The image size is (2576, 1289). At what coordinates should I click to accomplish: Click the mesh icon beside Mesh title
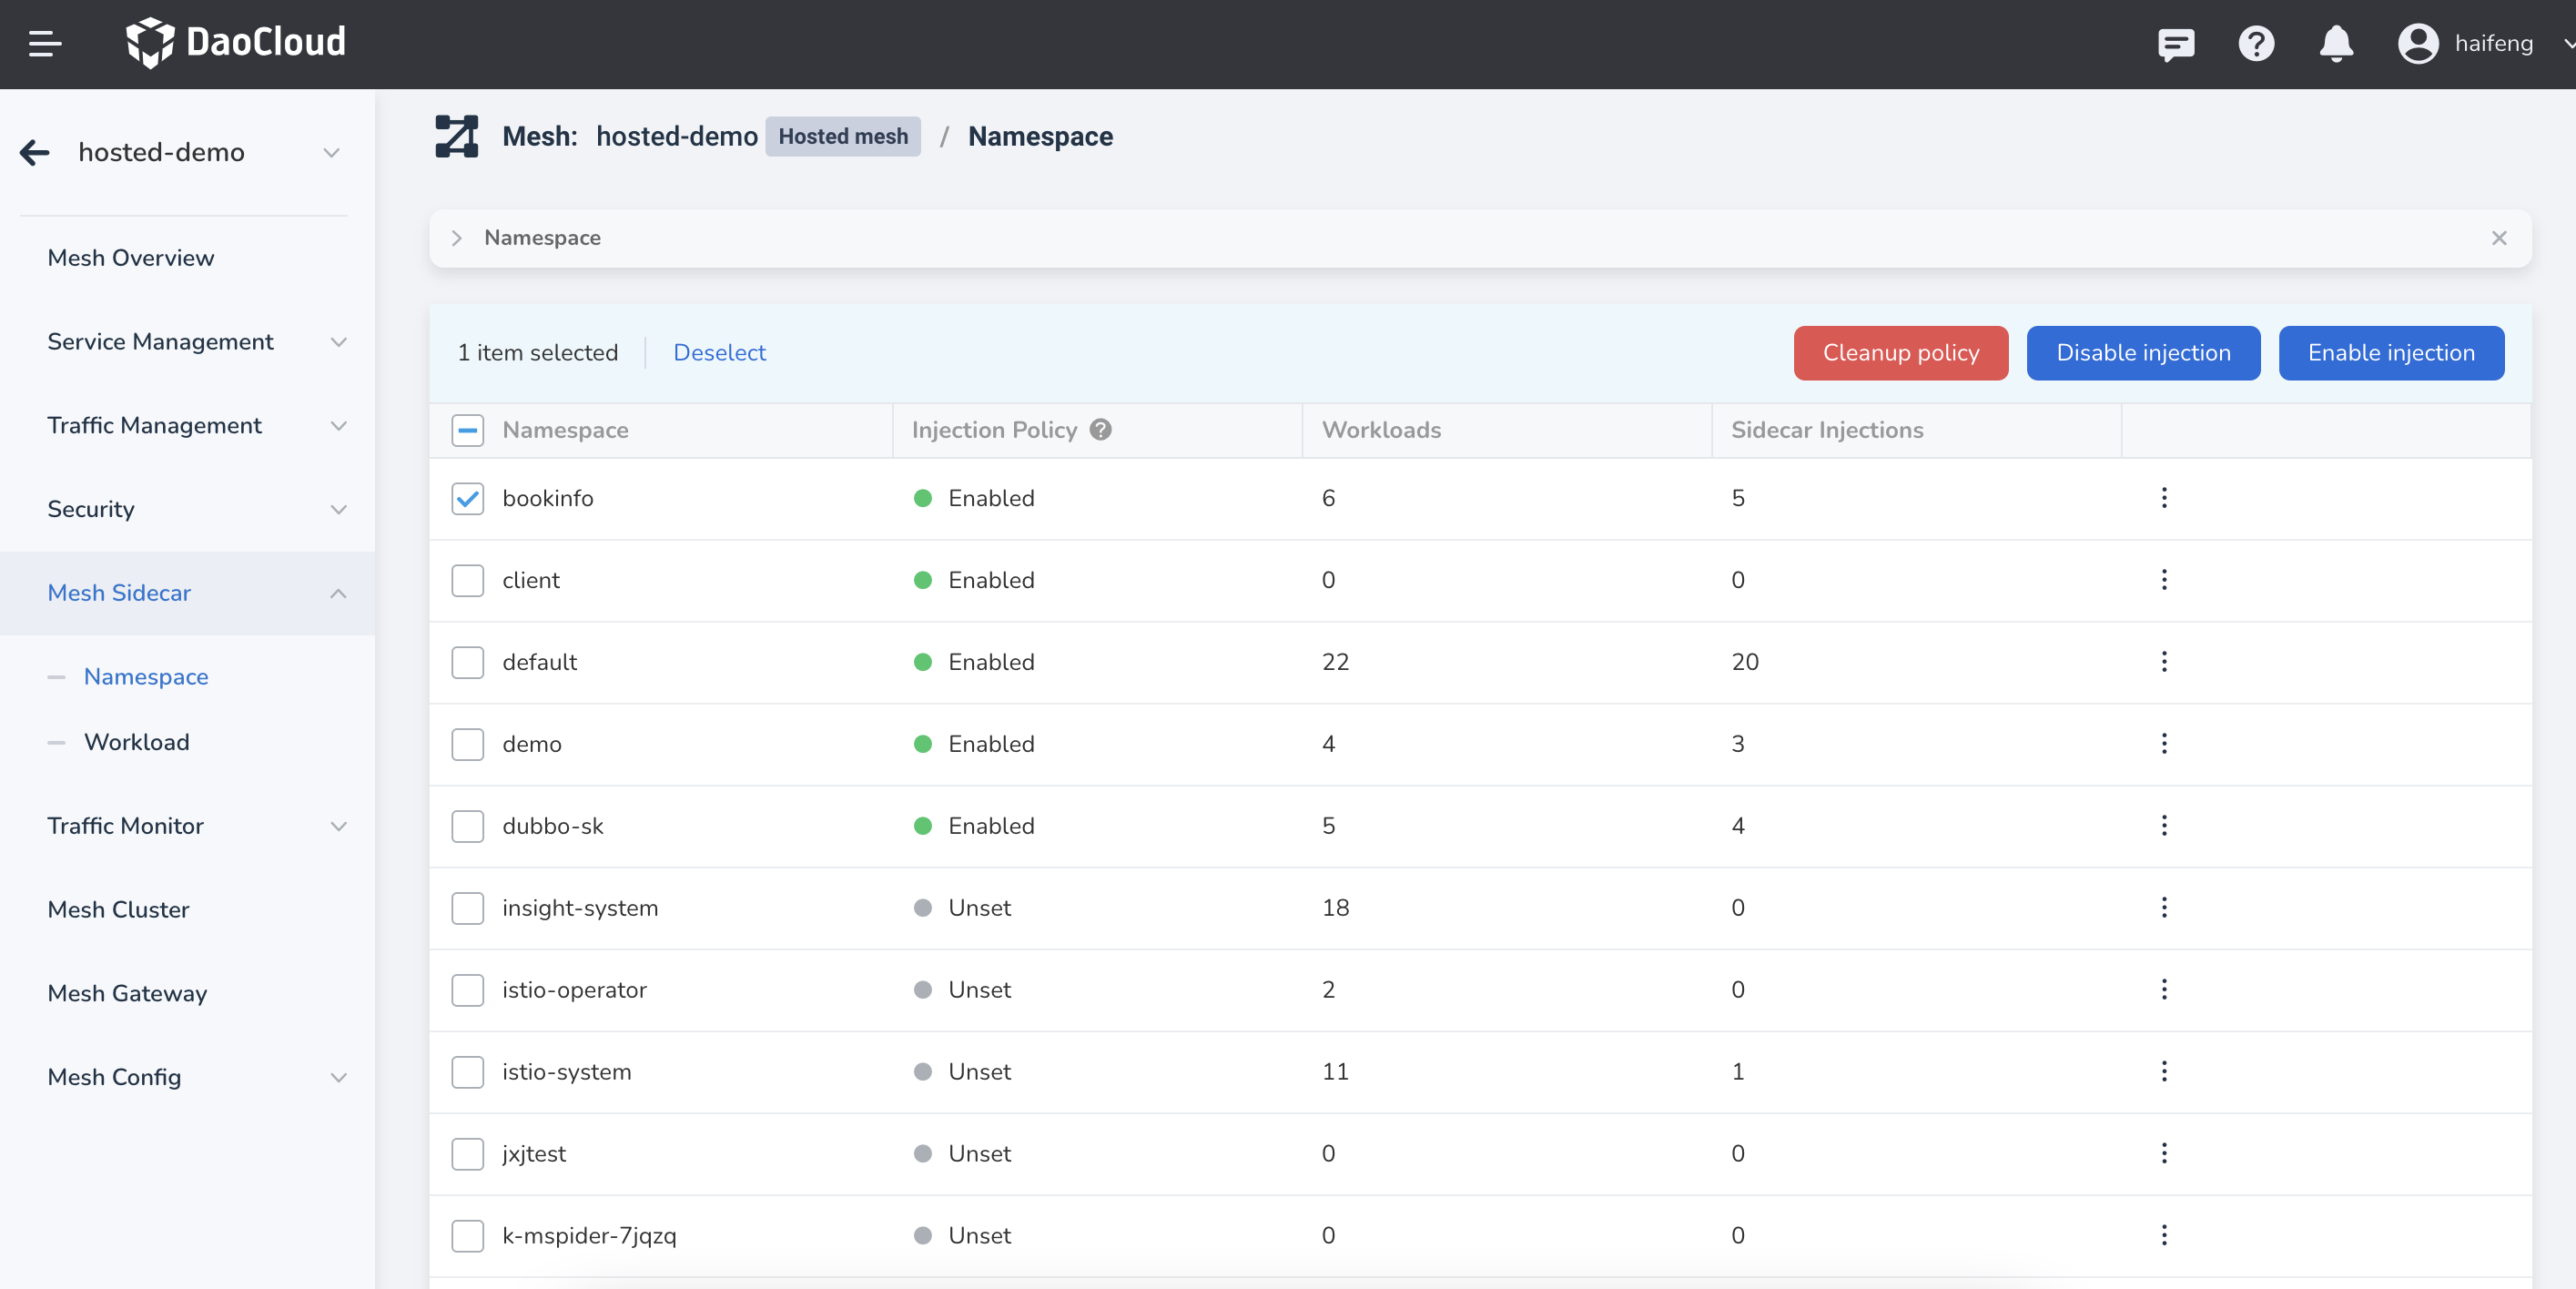pos(456,136)
